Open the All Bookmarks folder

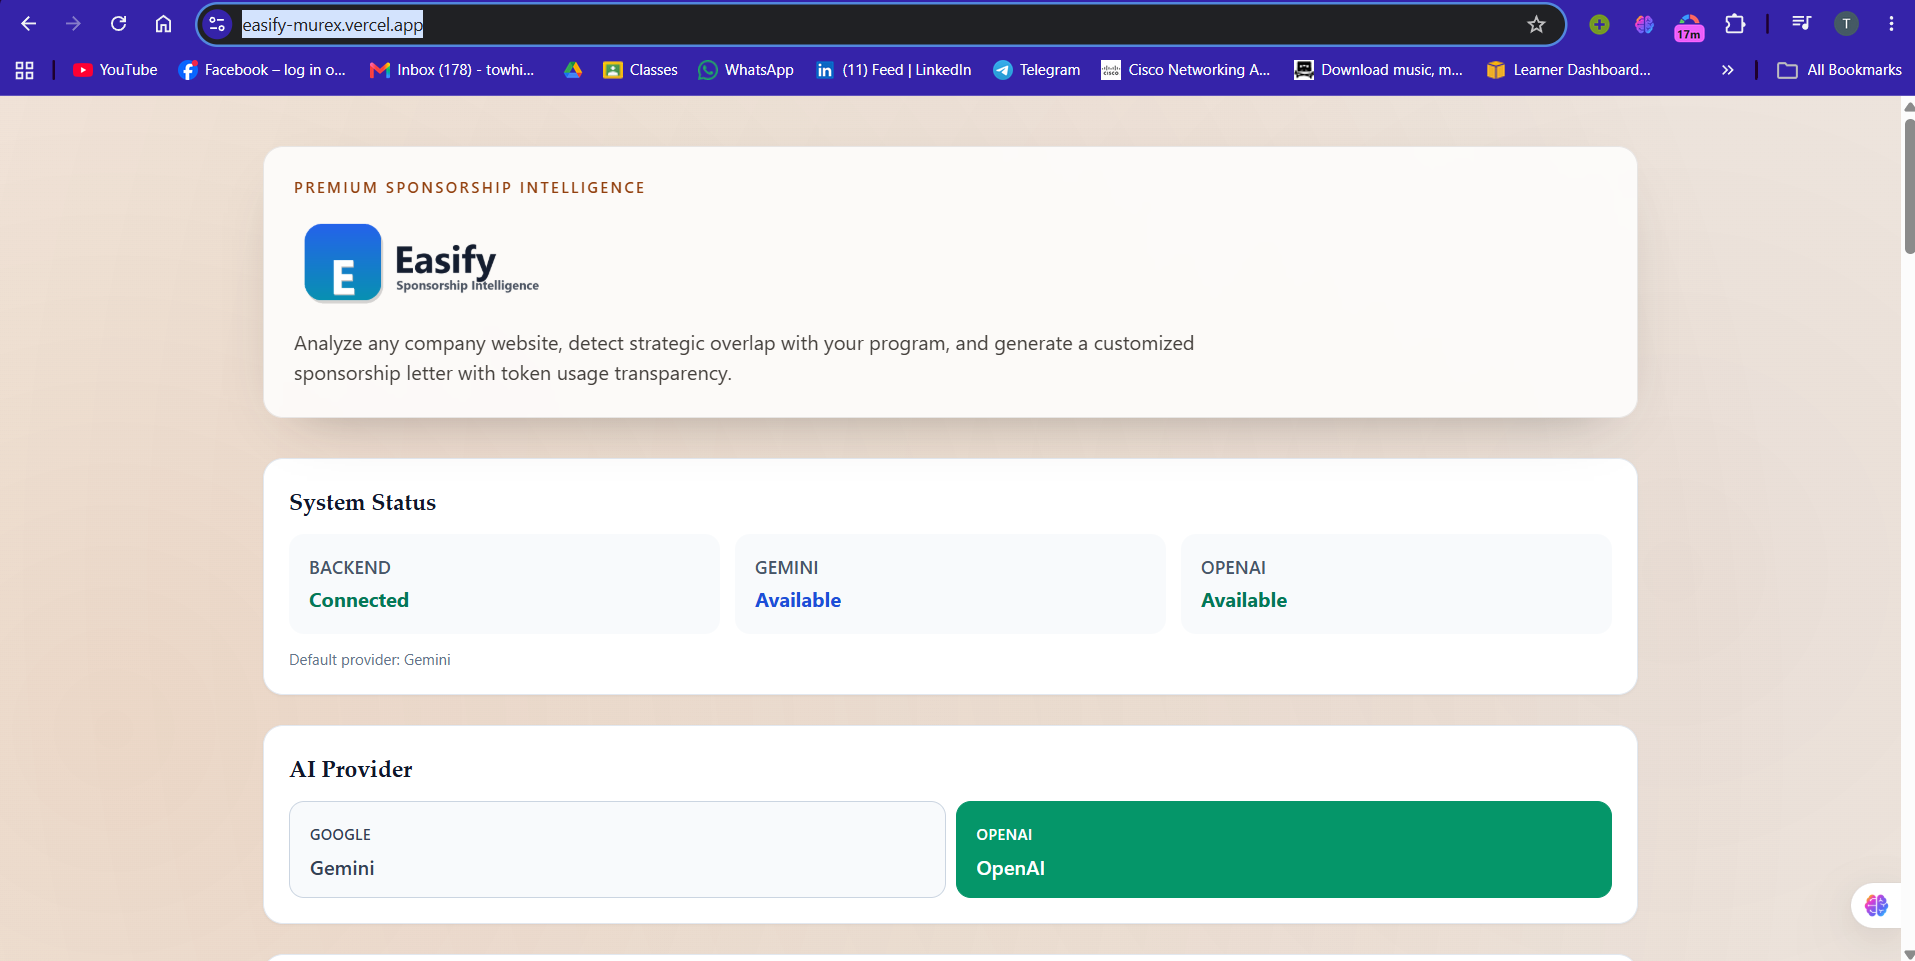(x=1839, y=70)
